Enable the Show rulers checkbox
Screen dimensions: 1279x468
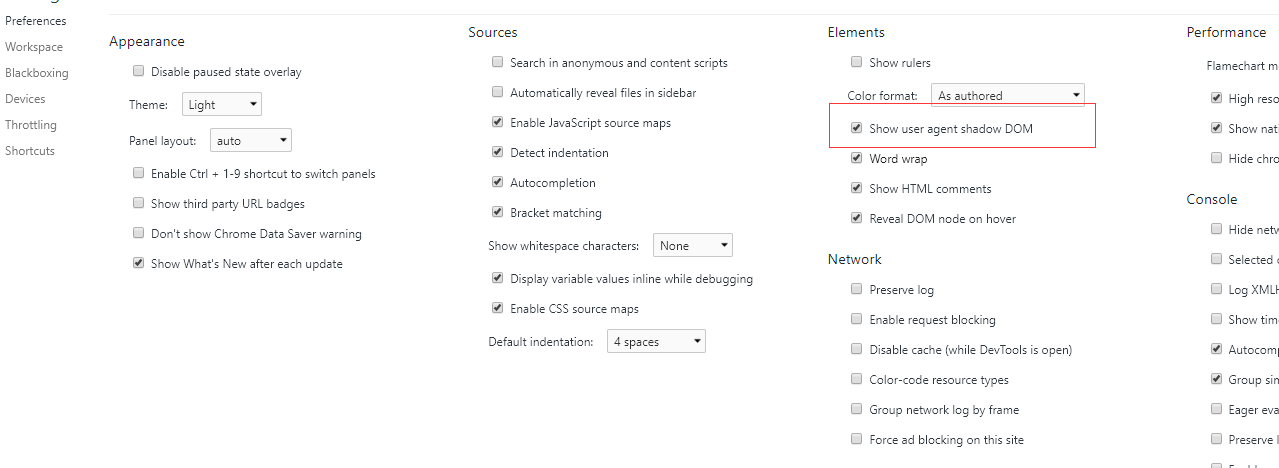[856, 62]
